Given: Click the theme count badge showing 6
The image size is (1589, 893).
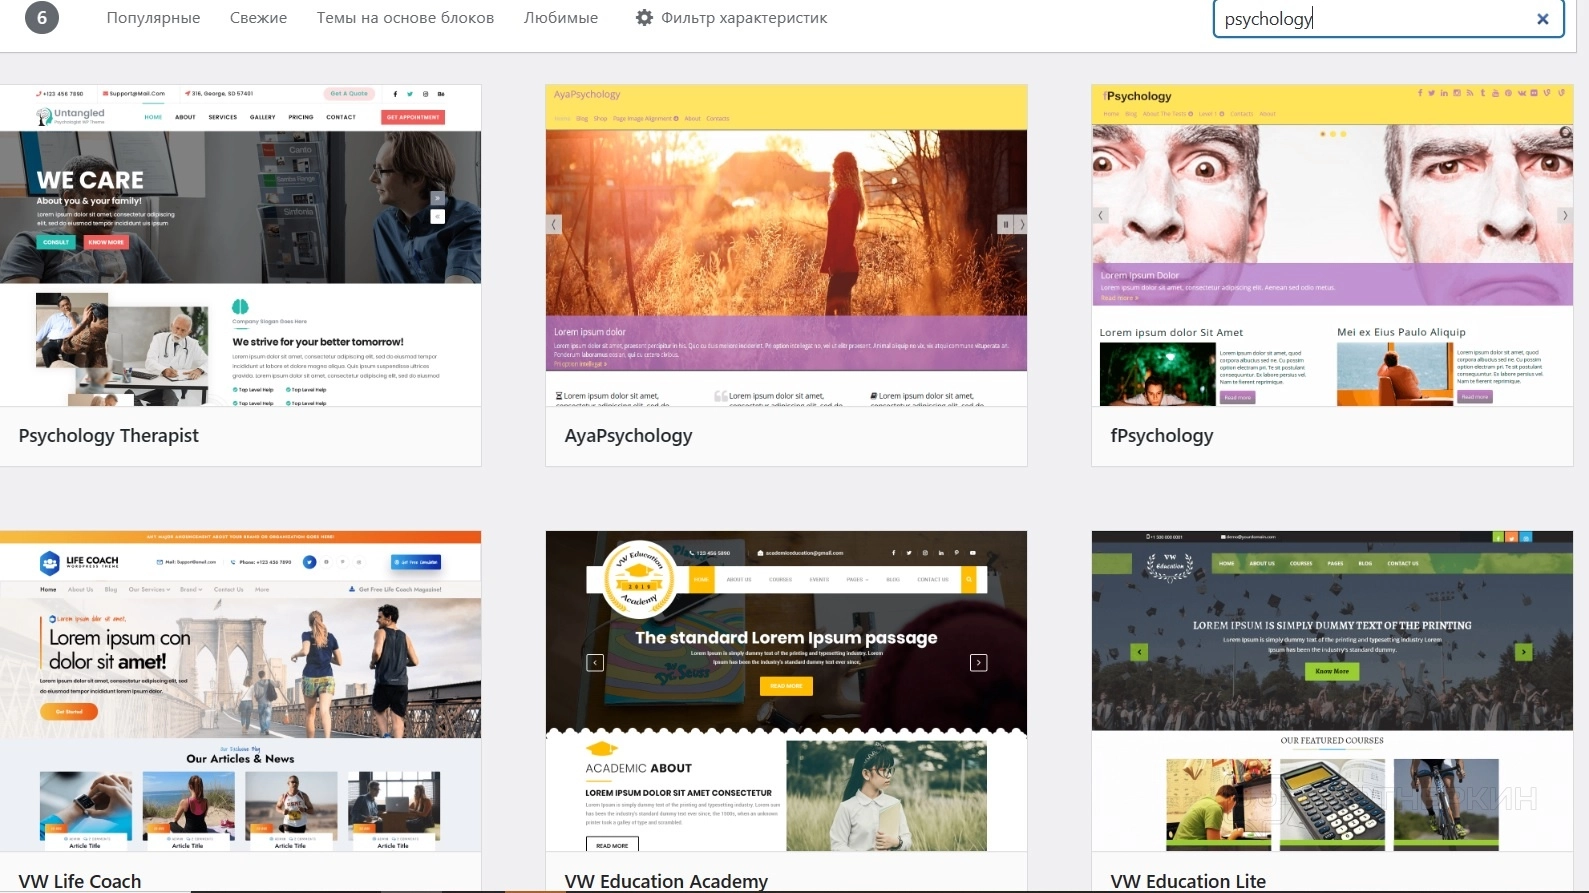Looking at the screenshot, I should [42, 17].
